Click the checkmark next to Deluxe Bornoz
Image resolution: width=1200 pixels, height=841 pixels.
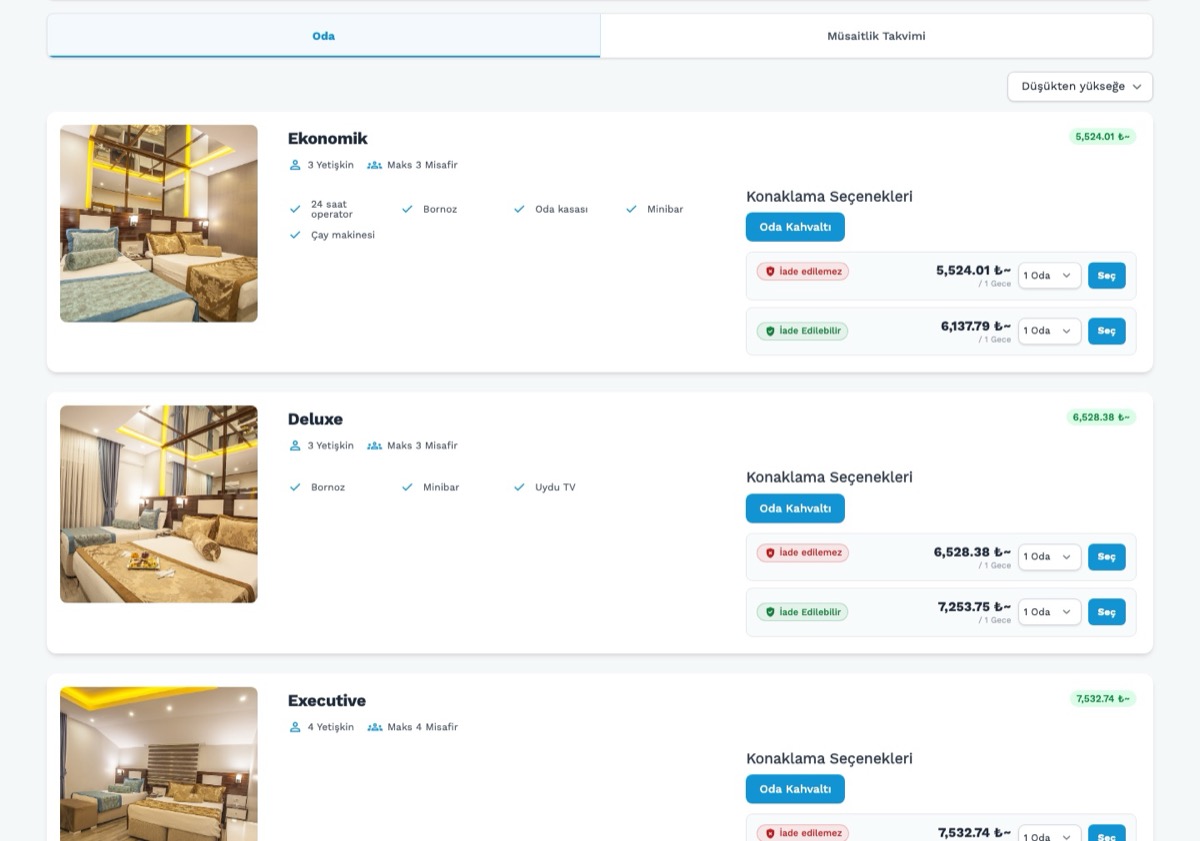[295, 487]
